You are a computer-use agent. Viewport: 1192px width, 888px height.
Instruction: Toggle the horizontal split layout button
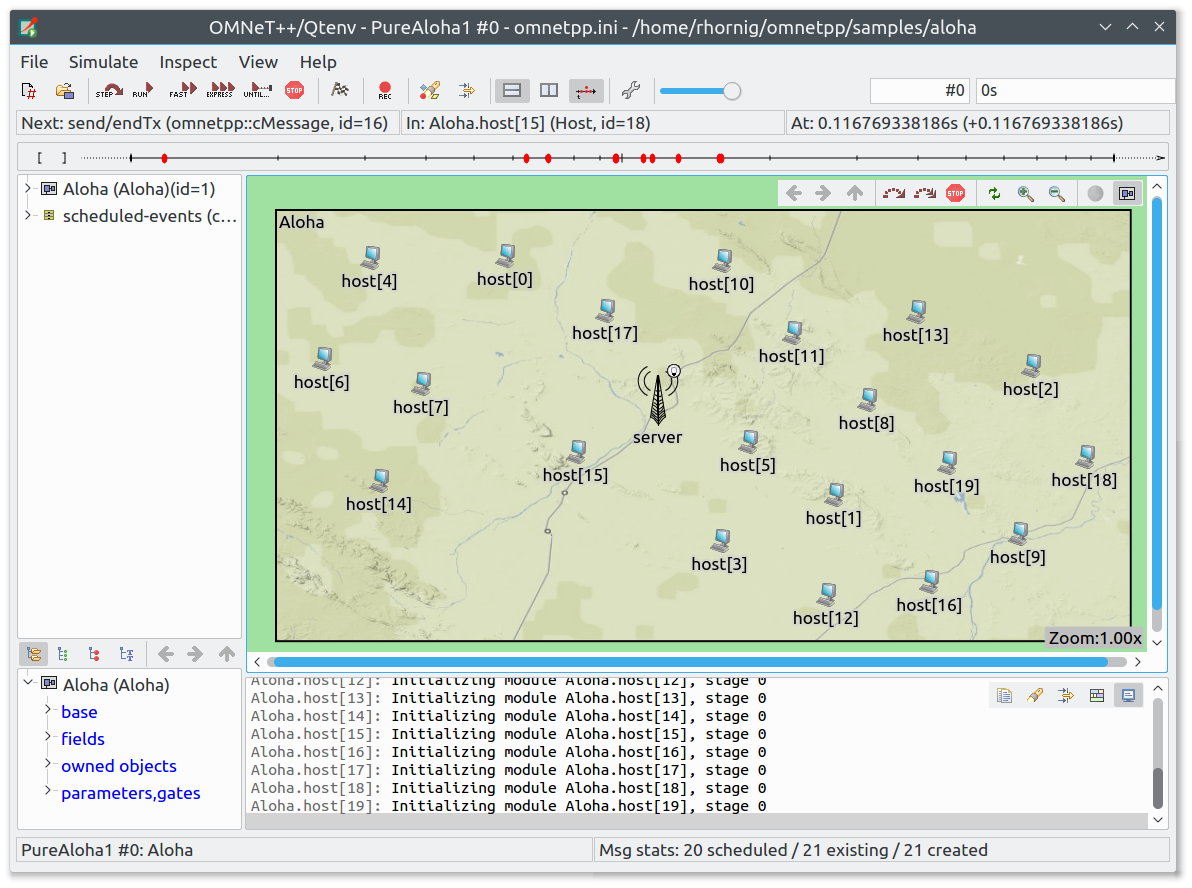tap(512, 91)
